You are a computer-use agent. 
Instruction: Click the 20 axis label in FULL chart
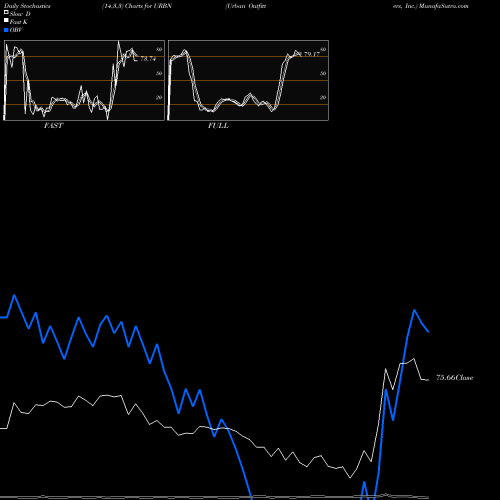tap(323, 97)
